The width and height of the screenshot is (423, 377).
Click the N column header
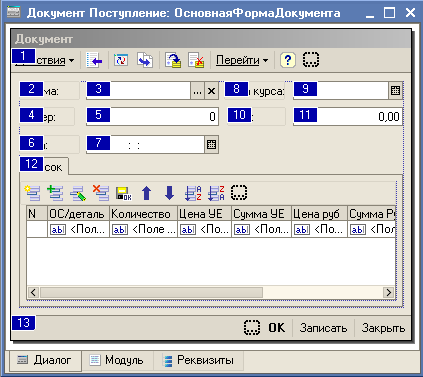coord(37,213)
